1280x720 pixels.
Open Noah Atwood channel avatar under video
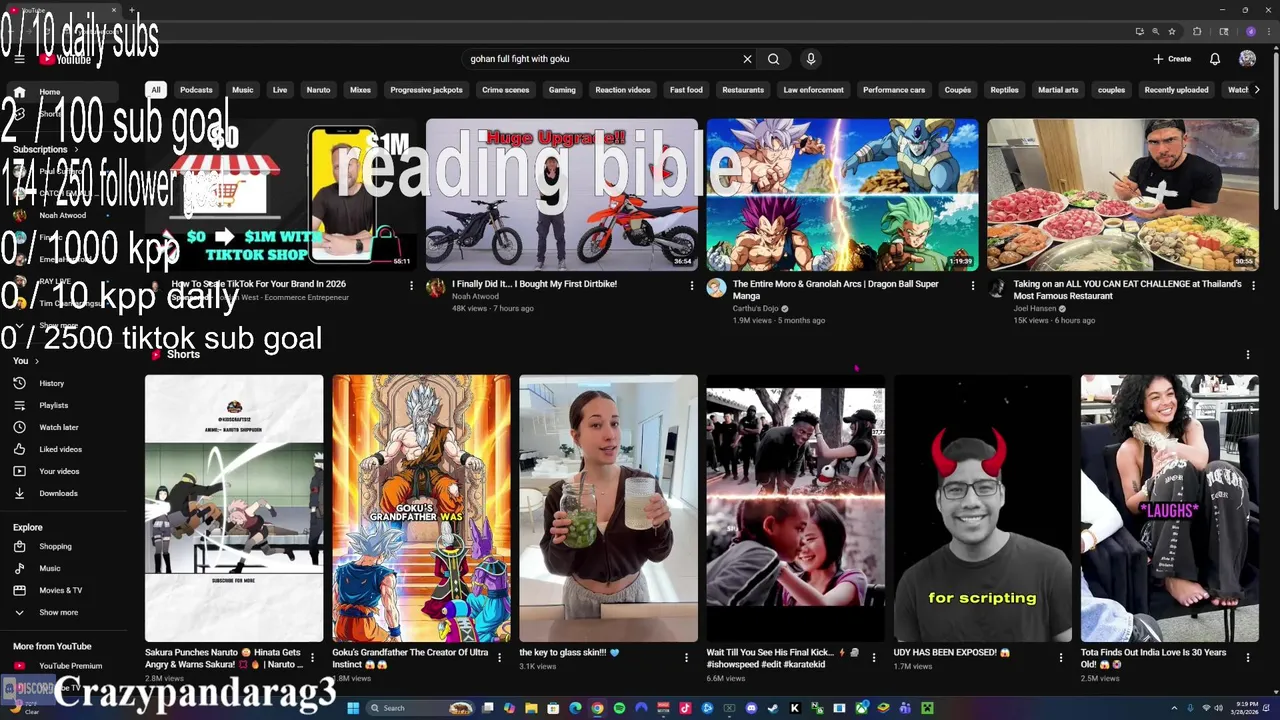(435, 289)
